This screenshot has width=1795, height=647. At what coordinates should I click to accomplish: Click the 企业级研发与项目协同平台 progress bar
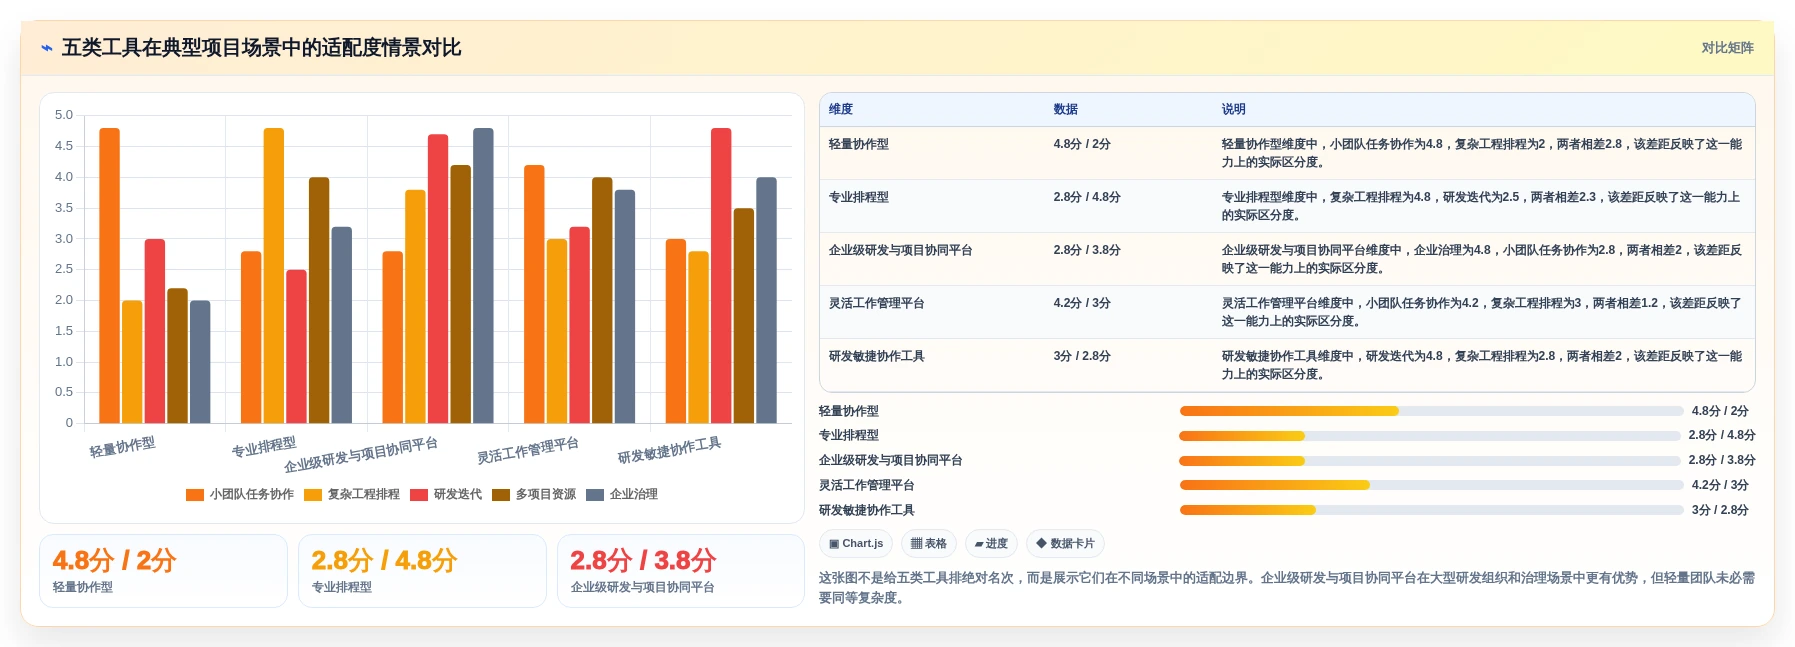point(1430,461)
